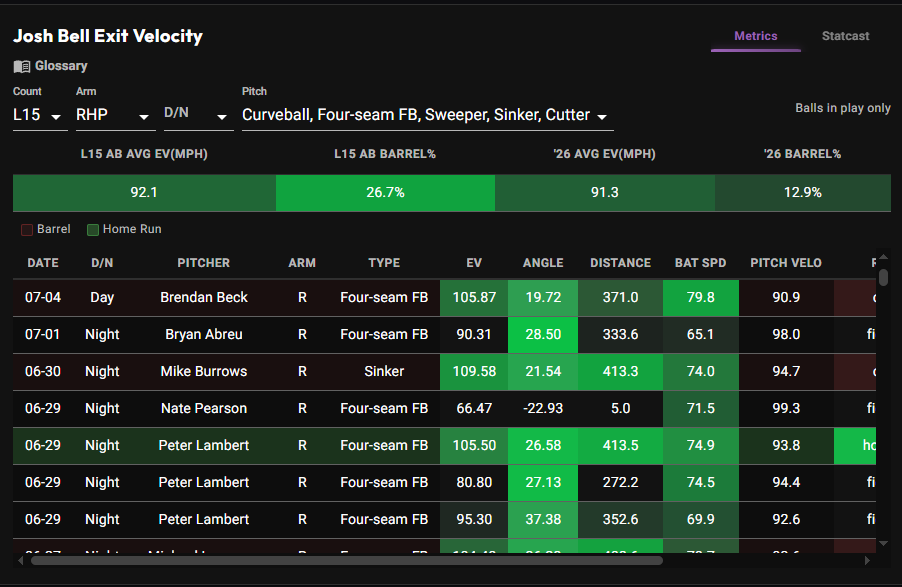Open the D/N filter dropdown

pyautogui.click(x=196, y=114)
